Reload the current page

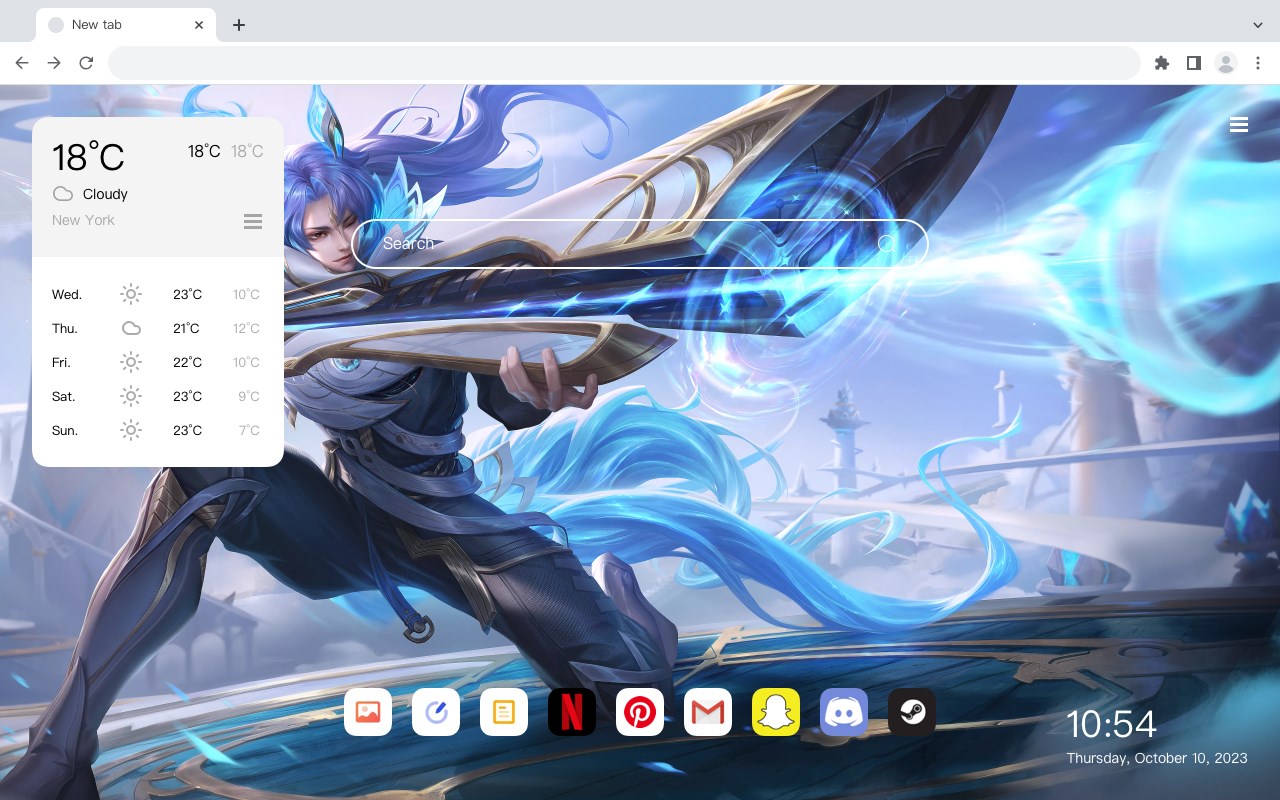[x=86, y=63]
